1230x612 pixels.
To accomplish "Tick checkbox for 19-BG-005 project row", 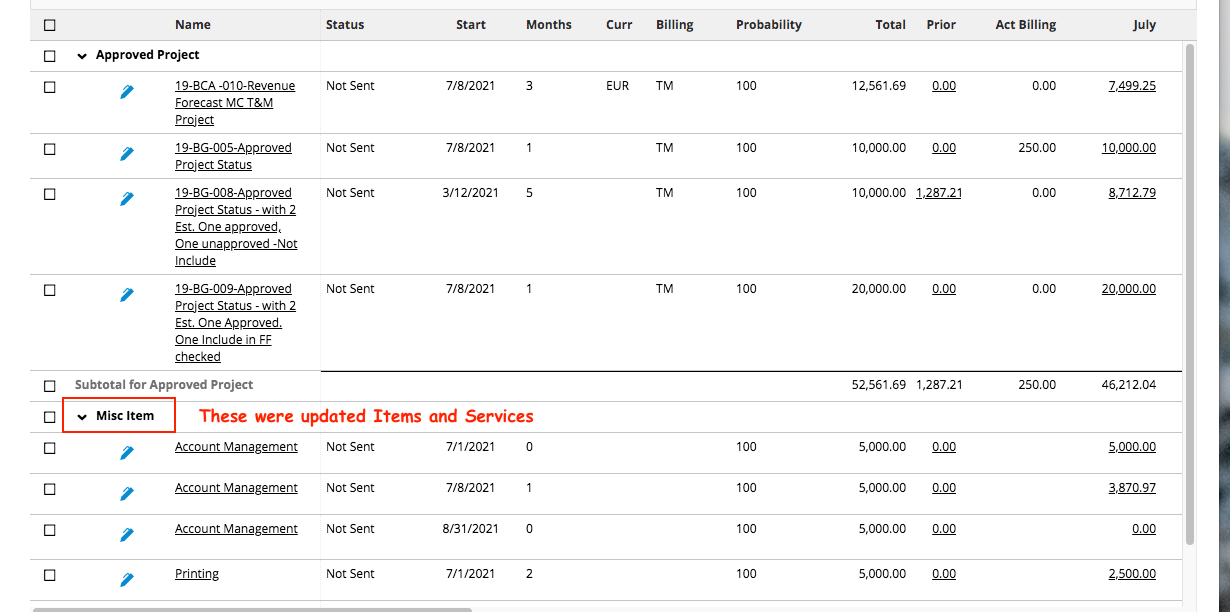I will (50, 150).
